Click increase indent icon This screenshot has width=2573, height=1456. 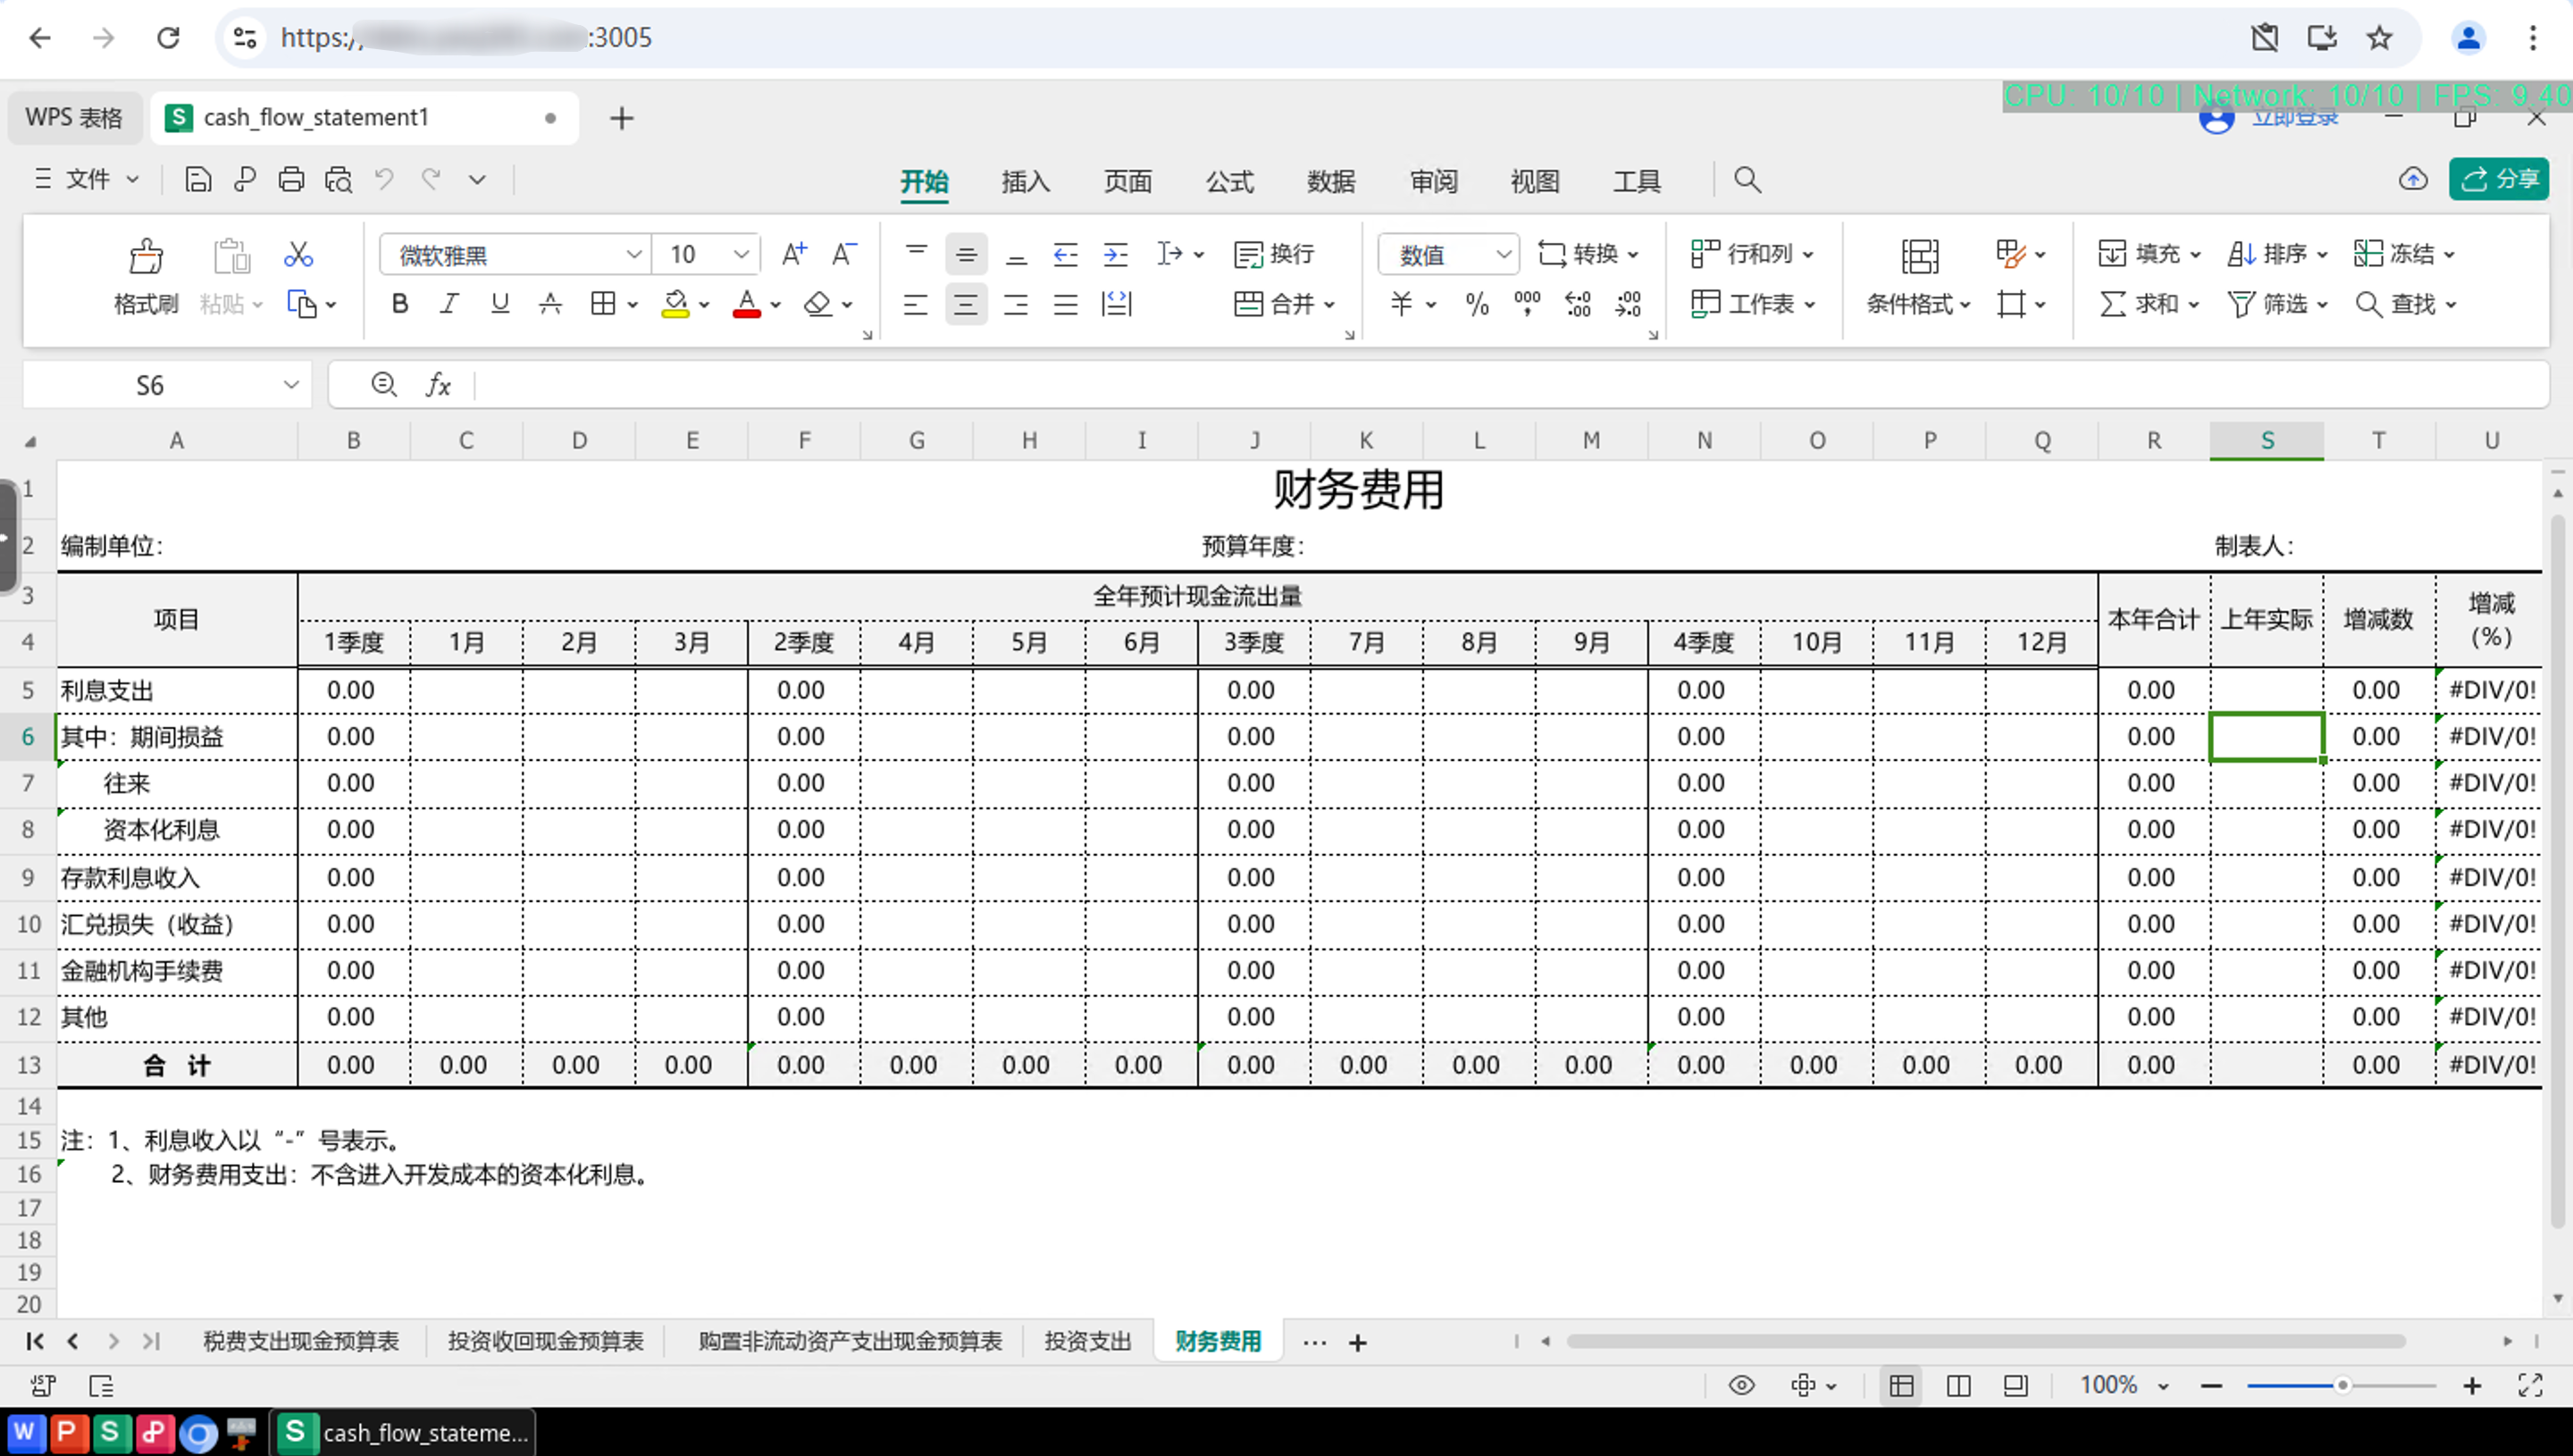(x=1116, y=254)
